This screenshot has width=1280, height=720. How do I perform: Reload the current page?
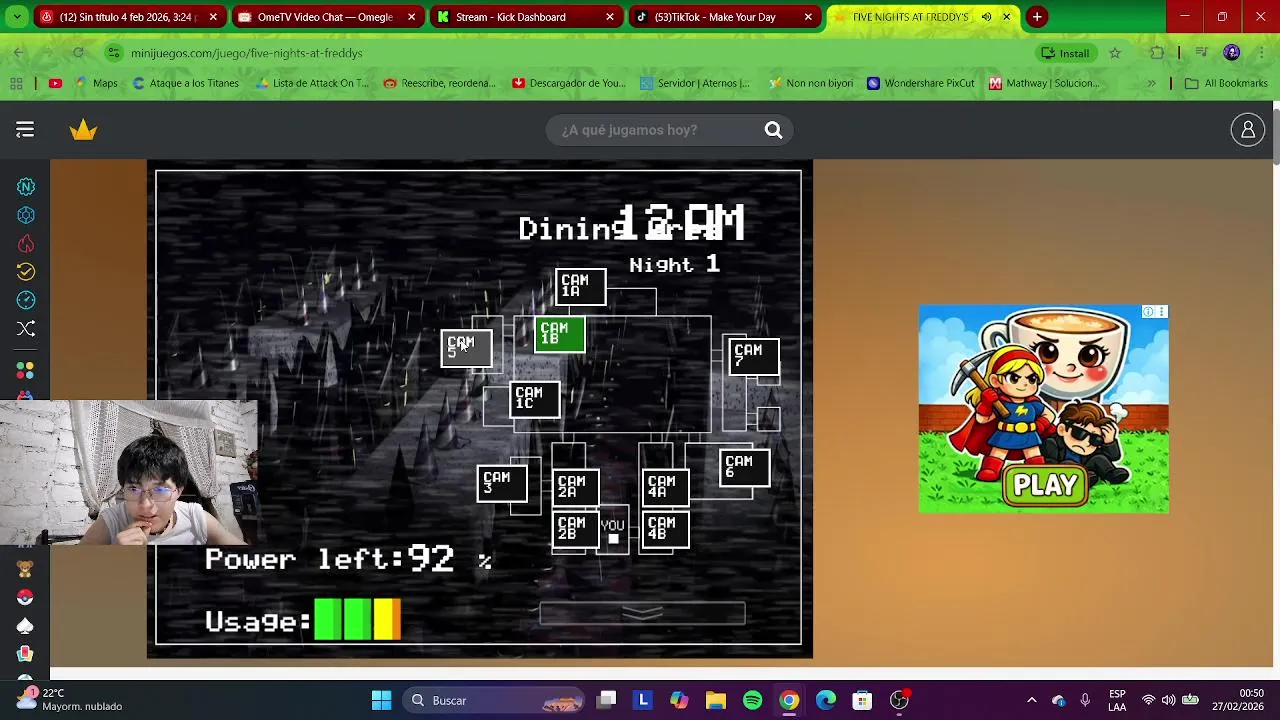pos(78,53)
